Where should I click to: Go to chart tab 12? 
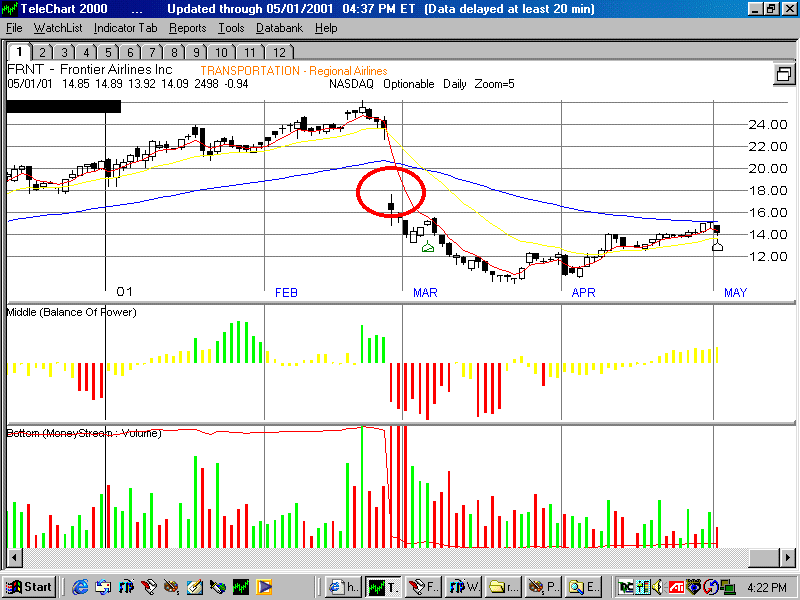click(279, 52)
